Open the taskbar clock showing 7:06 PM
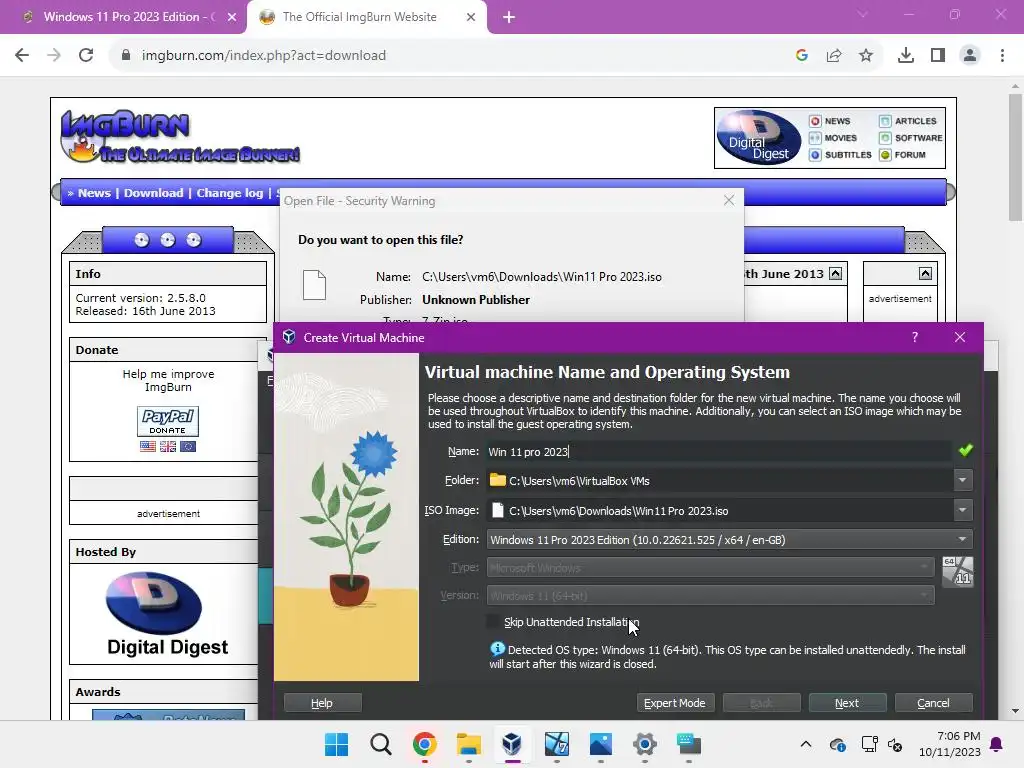This screenshot has width=1024, height=768. [950, 744]
